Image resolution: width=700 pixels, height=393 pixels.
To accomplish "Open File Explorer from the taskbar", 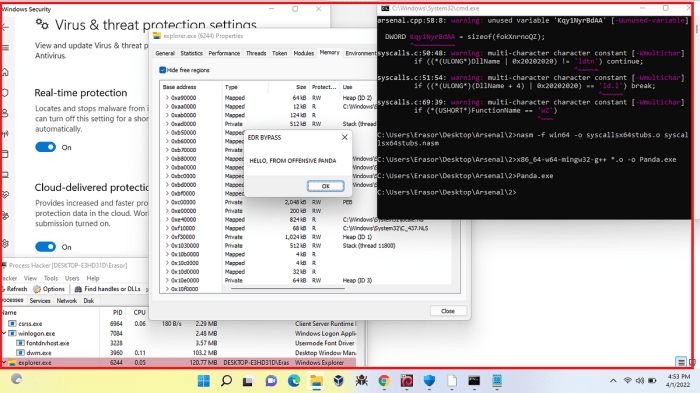I will pos(317,380).
